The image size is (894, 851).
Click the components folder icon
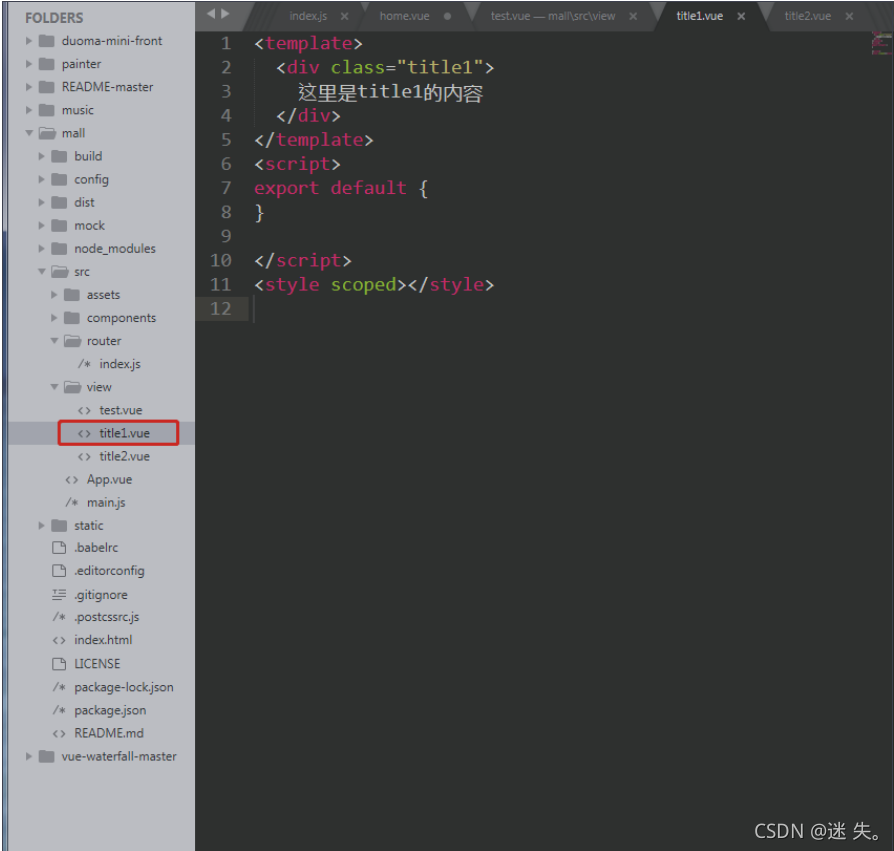[72, 318]
